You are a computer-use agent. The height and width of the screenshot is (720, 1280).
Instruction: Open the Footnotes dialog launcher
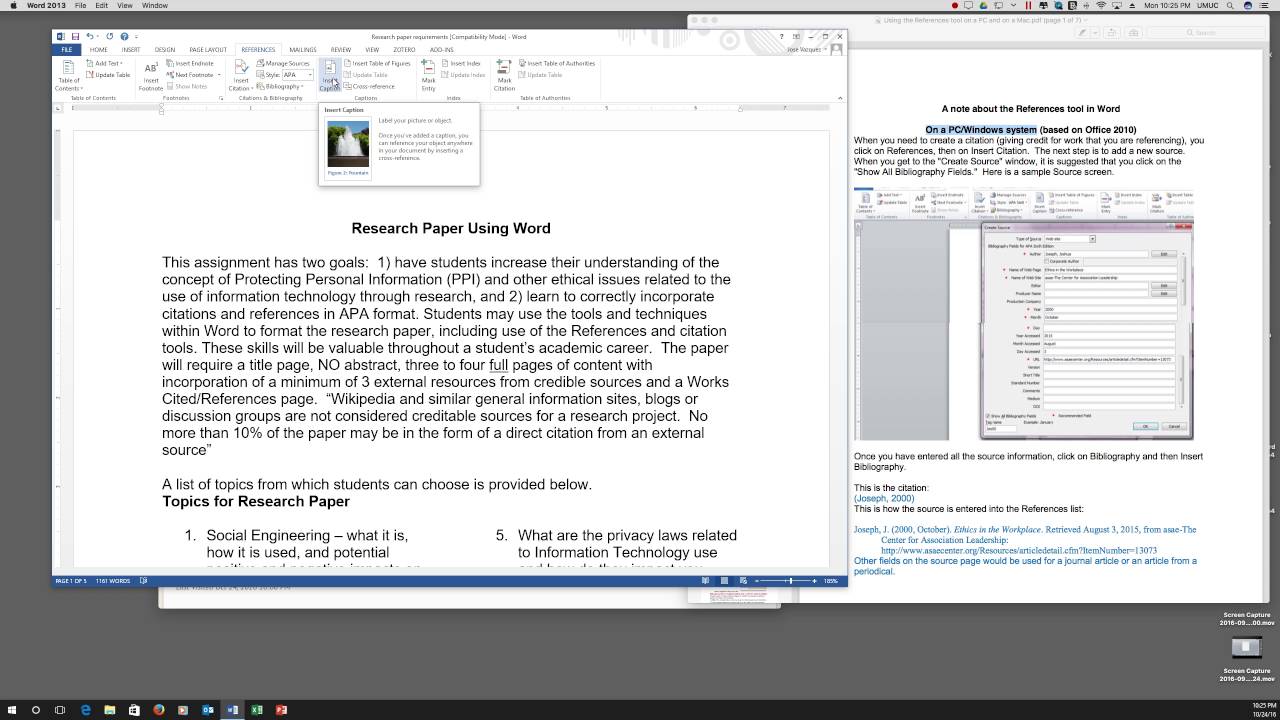tap(221, 98)
